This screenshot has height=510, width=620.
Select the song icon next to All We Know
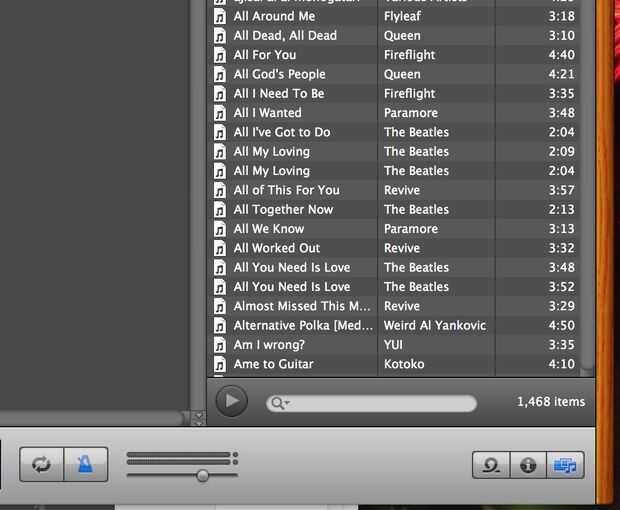[220, 229]
